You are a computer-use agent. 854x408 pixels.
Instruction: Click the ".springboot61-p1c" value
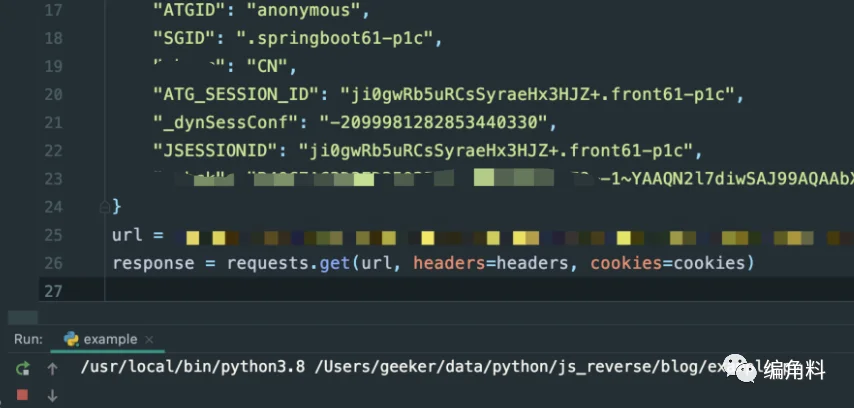coord(334,38)
